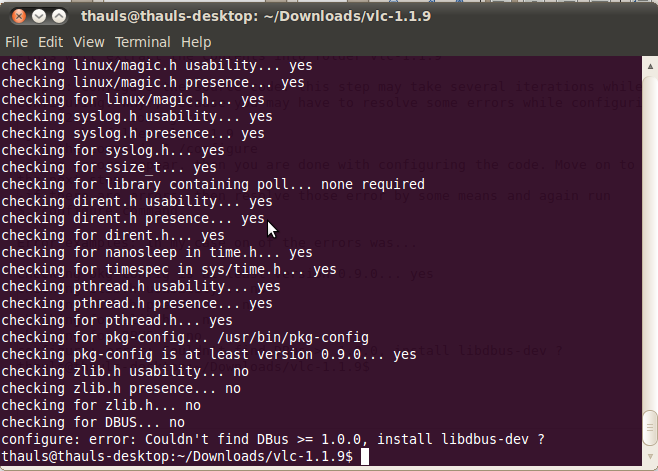Click the line 'checking linux/magic.h usability... yes'

point(157,65)
